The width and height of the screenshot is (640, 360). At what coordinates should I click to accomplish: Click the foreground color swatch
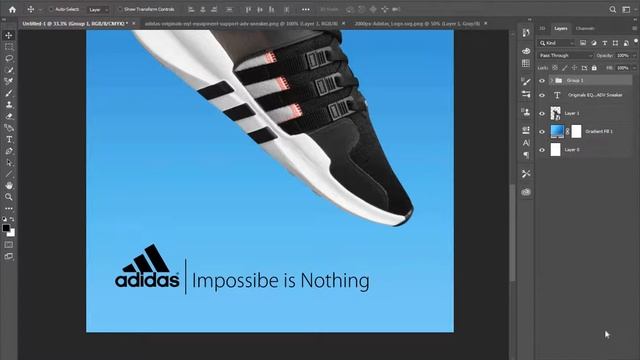point(6,228)
